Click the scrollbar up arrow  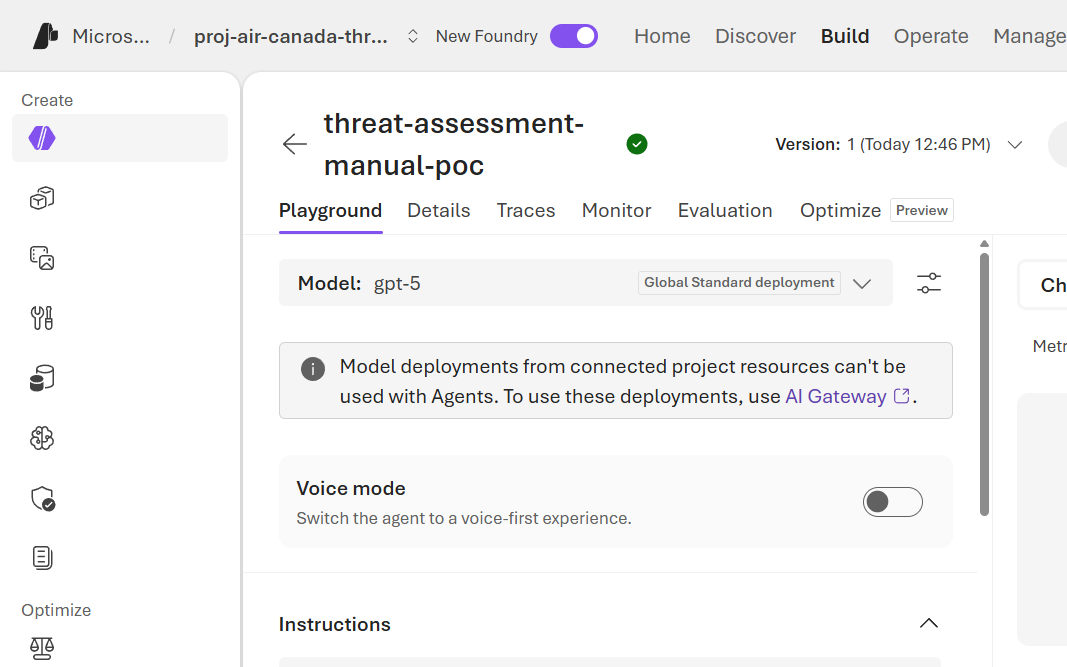pyautogui.click(x=984, y=244)
